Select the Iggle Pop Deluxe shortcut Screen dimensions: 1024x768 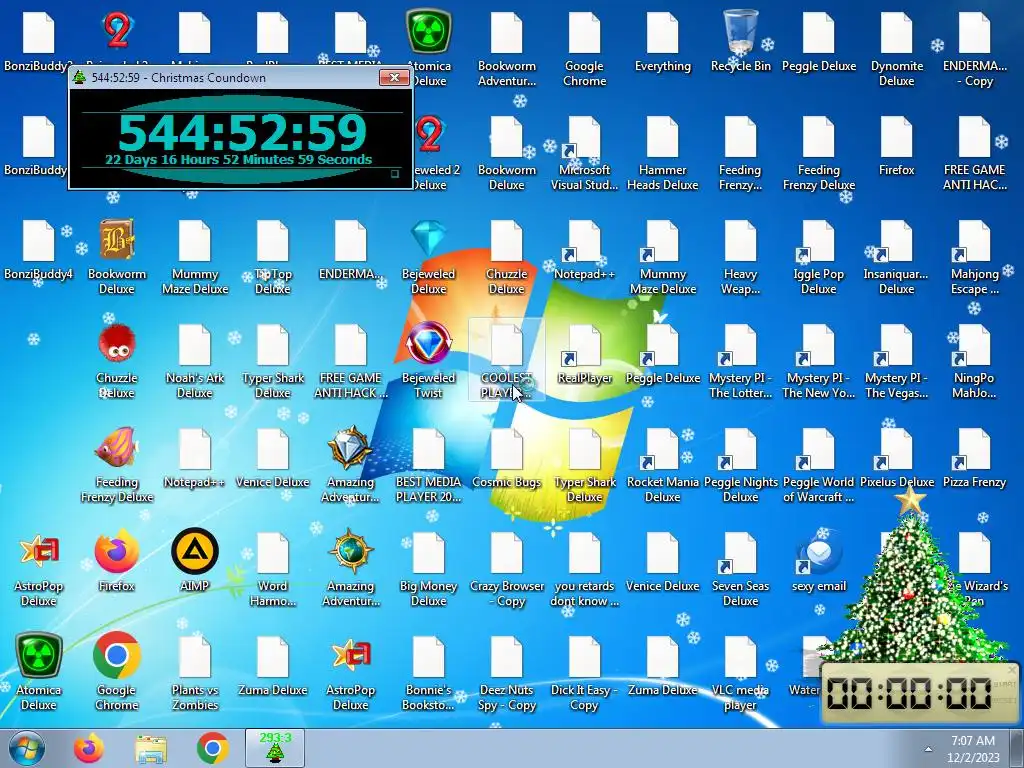819,257
